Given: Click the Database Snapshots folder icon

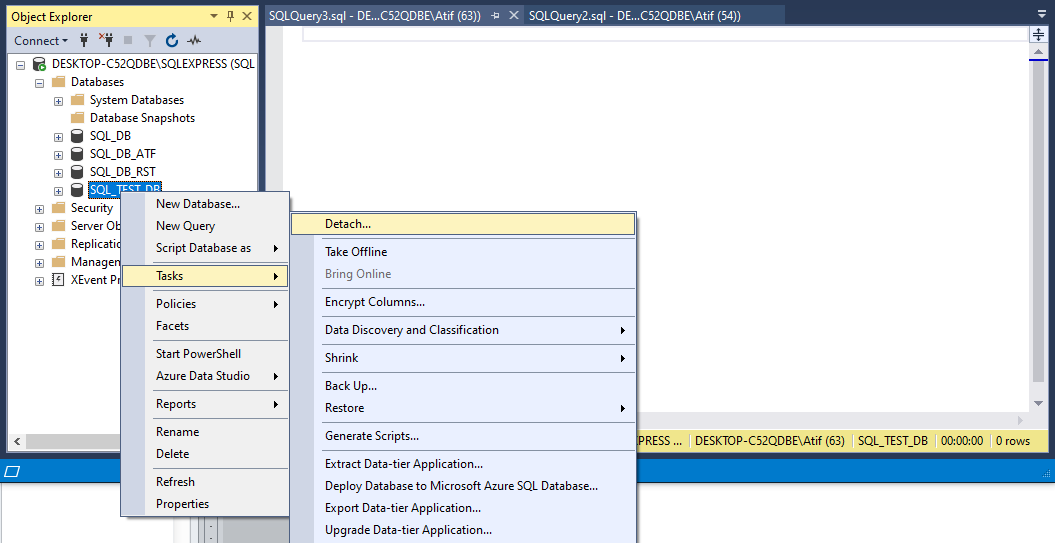Looking at the screenshot, I should click(x=78, y=118).
